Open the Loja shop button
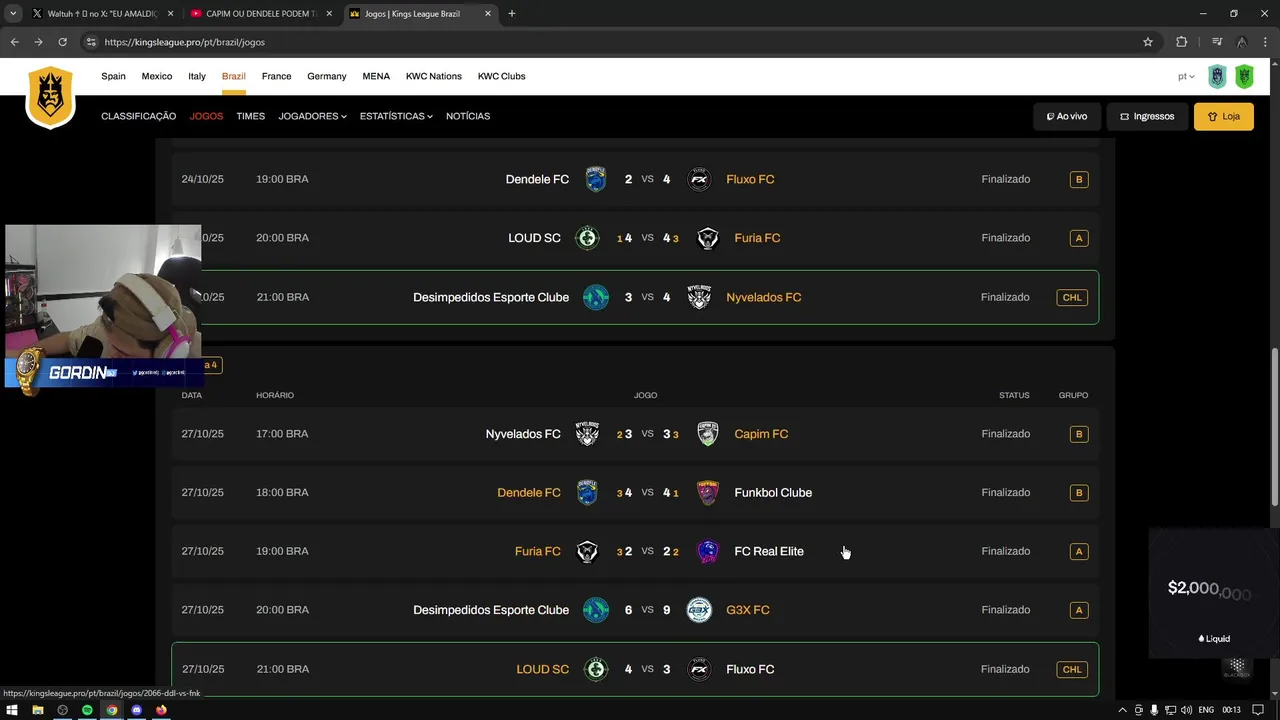The height and width of the screenshot is (720, 1280). [1224, 116]
